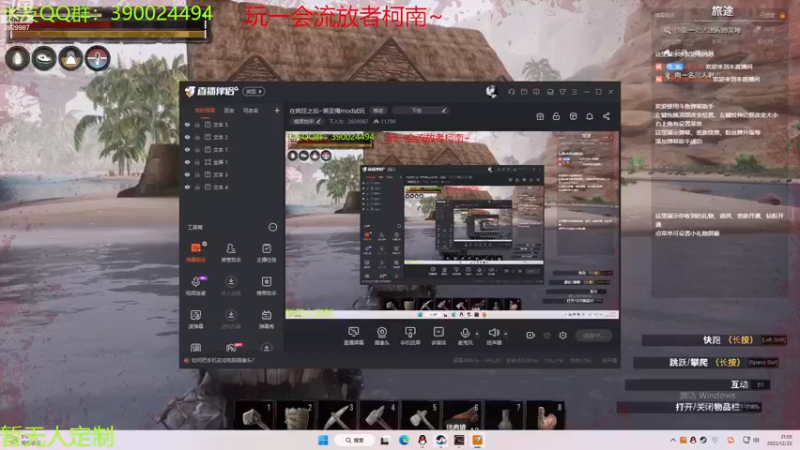Open the category selector pill with pencil icon
Image resolution: width=800 pixels, height=450 pixels.
coord(421,110)
